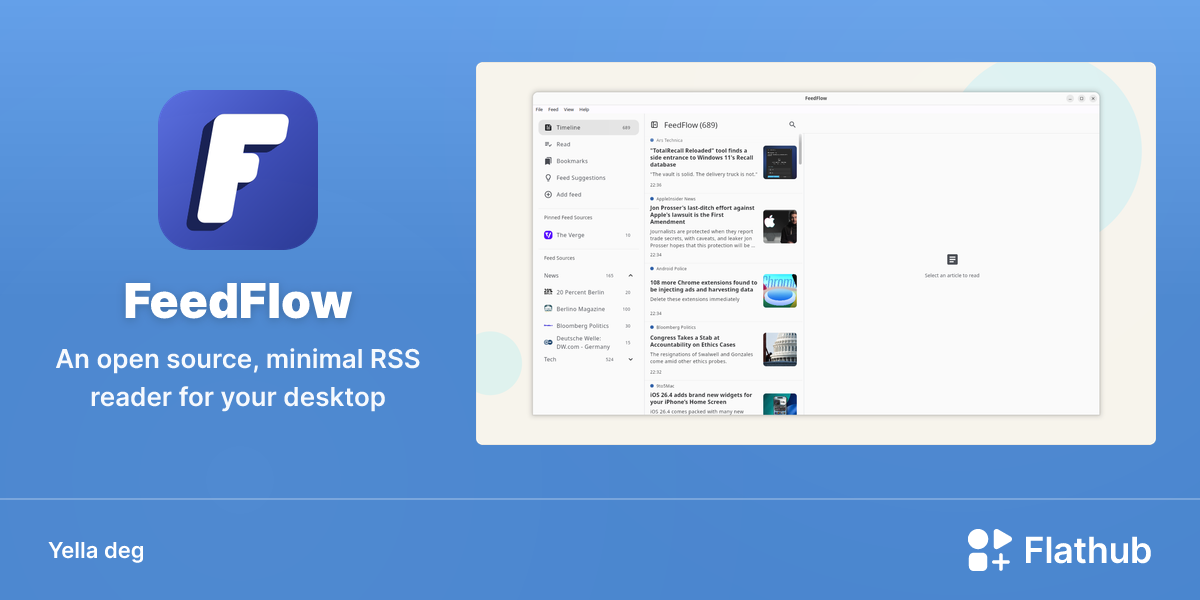Click the TotalRecall article thumbnail
1200x600 pixels.
(780, 162)
